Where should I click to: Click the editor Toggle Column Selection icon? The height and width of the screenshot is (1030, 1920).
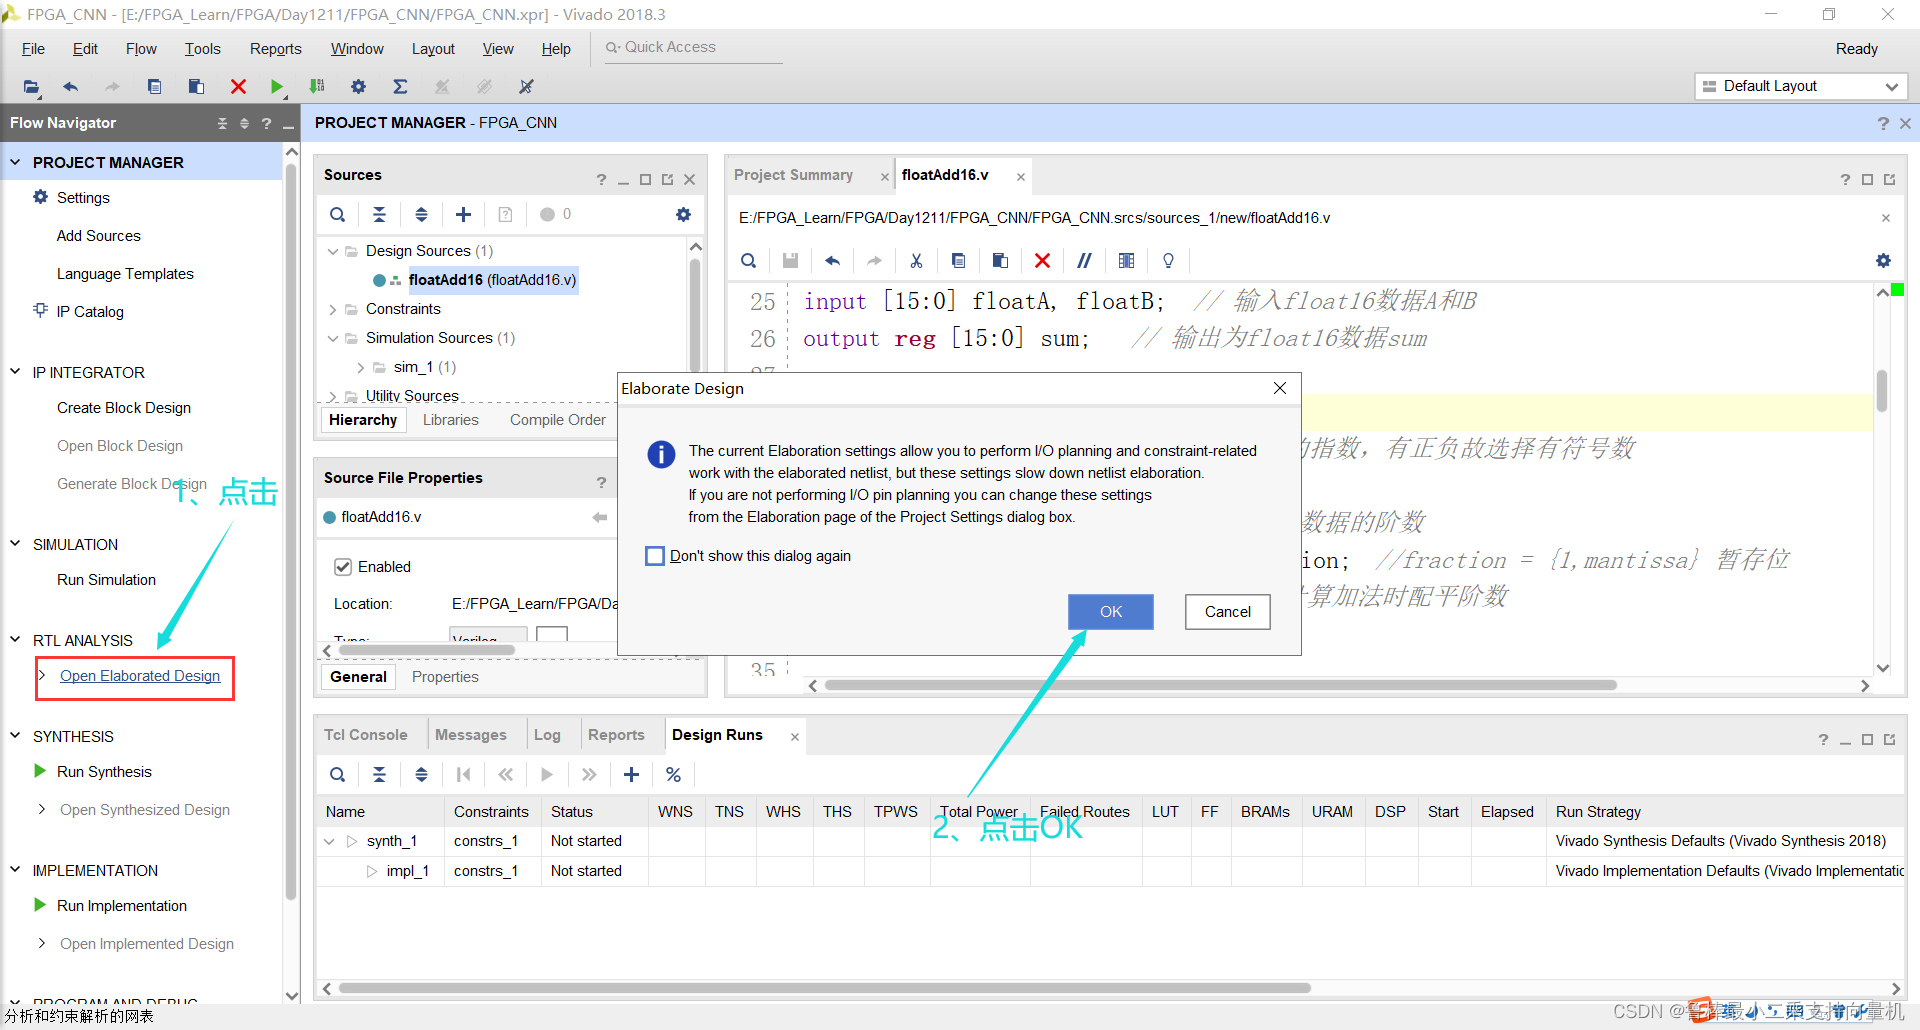pos(1126,261)
